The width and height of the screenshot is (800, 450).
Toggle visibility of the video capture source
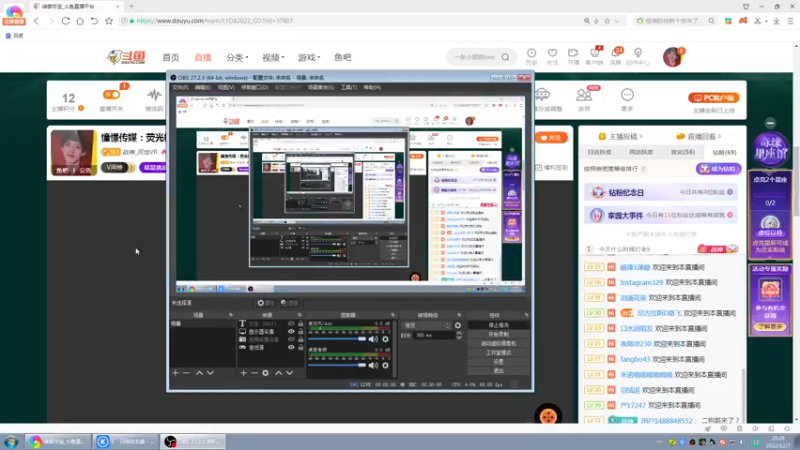(291, 339)
